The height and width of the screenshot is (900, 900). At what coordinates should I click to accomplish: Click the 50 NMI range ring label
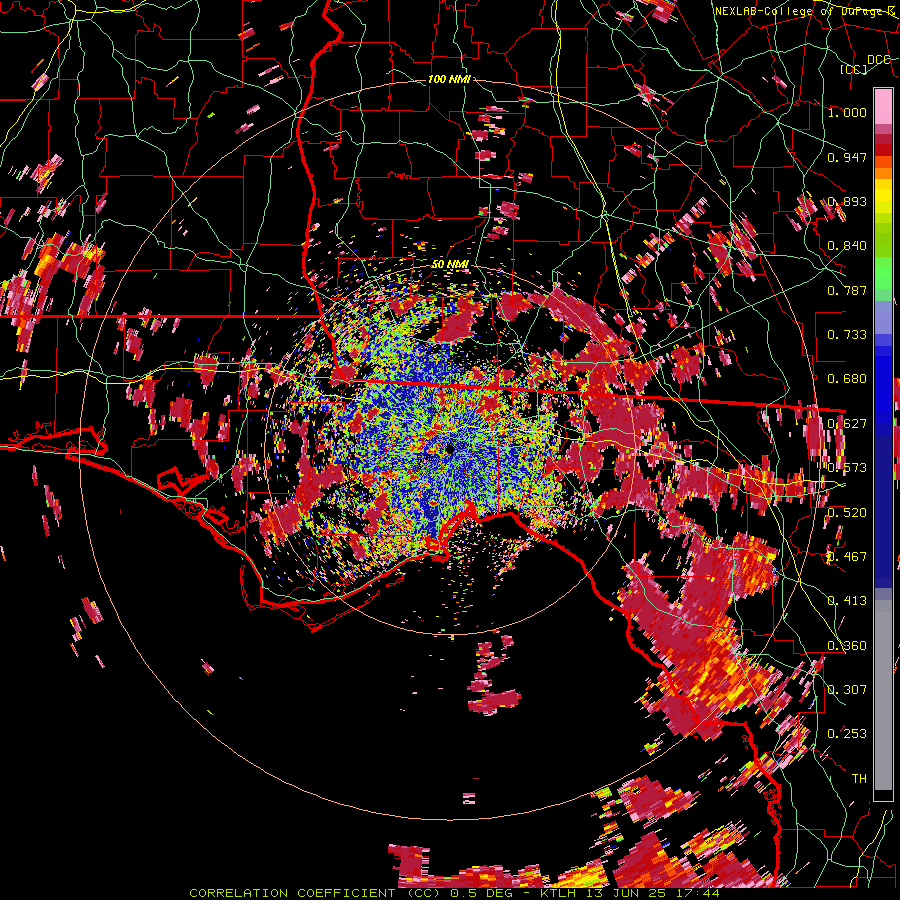tap(450, 265)
